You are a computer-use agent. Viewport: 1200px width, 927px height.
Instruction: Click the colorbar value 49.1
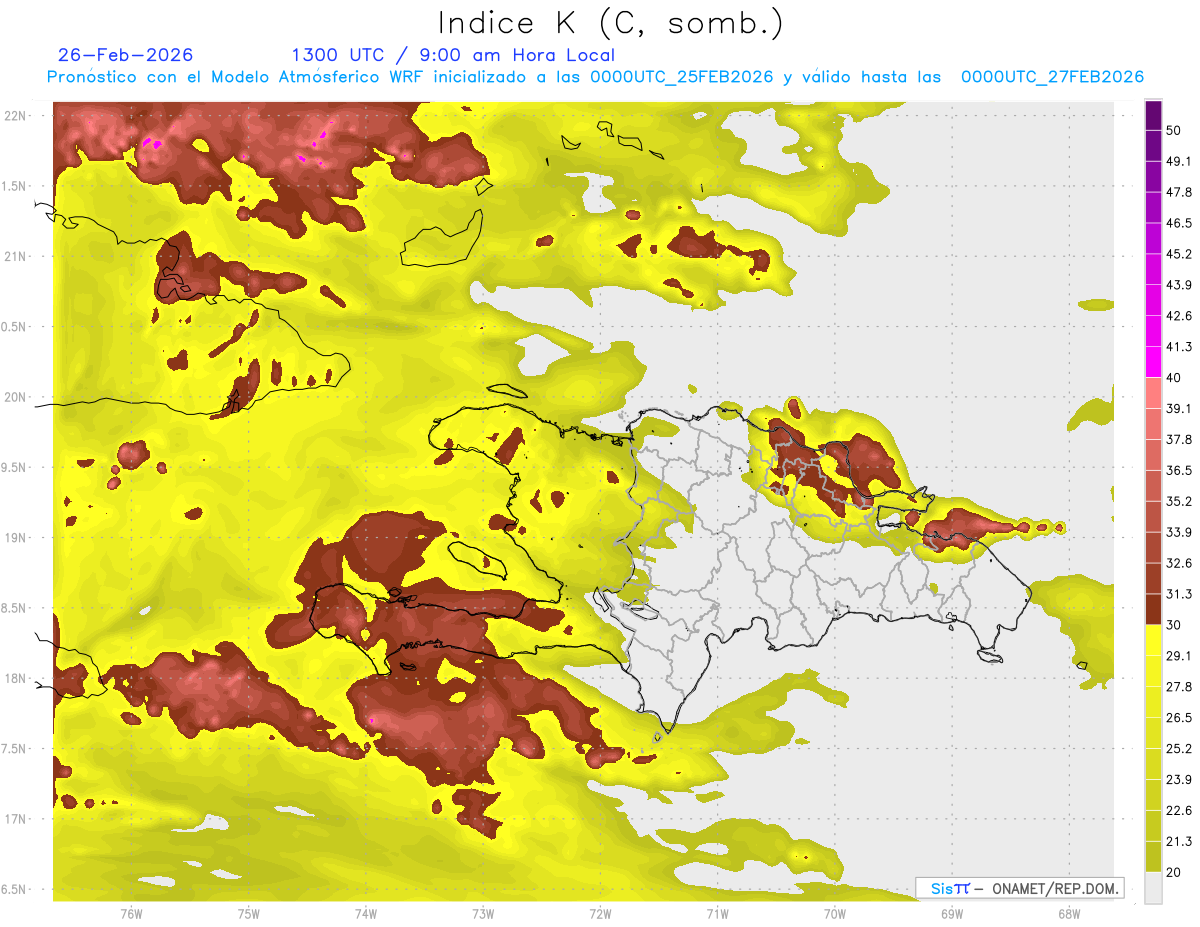1179,161
